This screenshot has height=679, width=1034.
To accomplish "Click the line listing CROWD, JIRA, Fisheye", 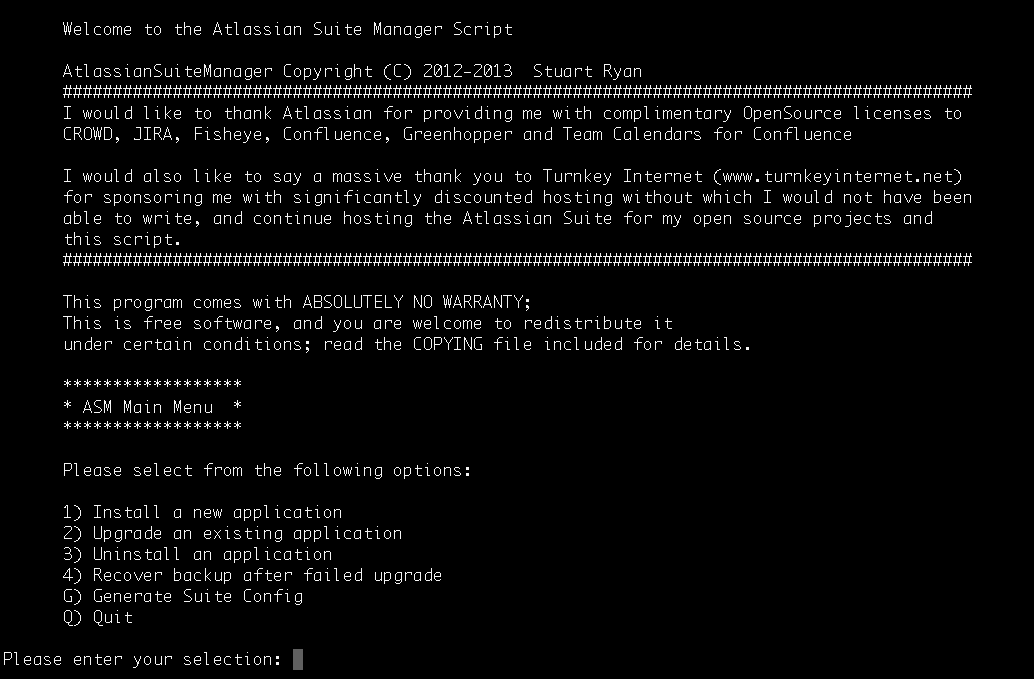I will click(x=457, y=134).
